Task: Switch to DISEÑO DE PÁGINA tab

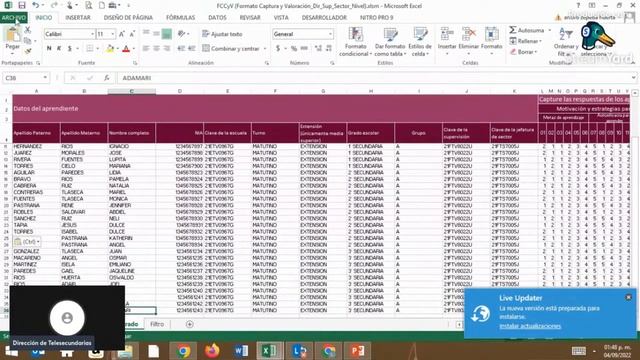Action: tap(128, 18)
